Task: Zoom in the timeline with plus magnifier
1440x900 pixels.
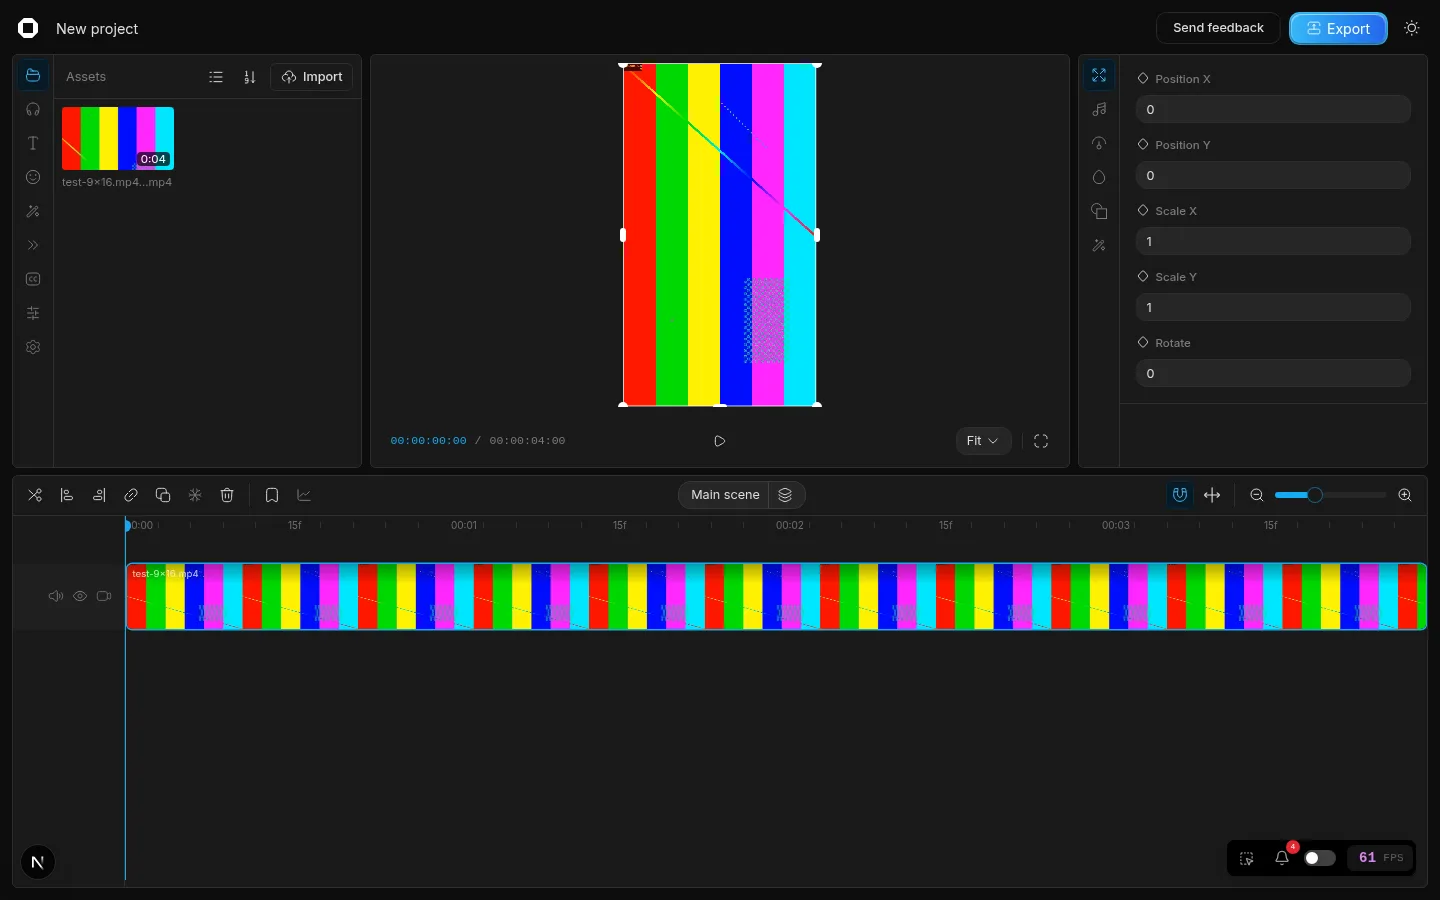Action: (1405, 495)
